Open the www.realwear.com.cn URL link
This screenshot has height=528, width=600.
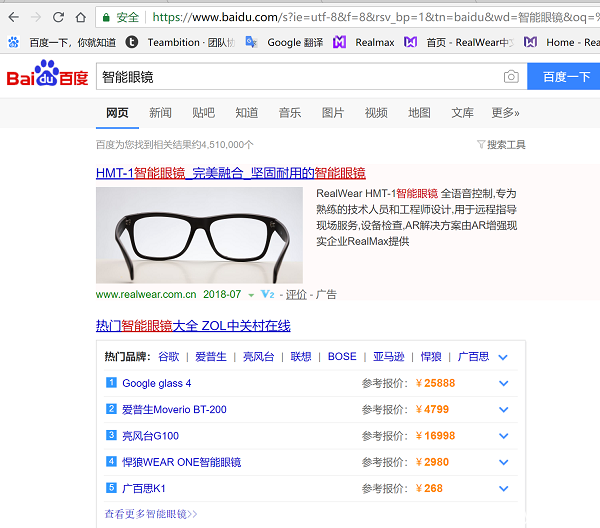(146, 294)
